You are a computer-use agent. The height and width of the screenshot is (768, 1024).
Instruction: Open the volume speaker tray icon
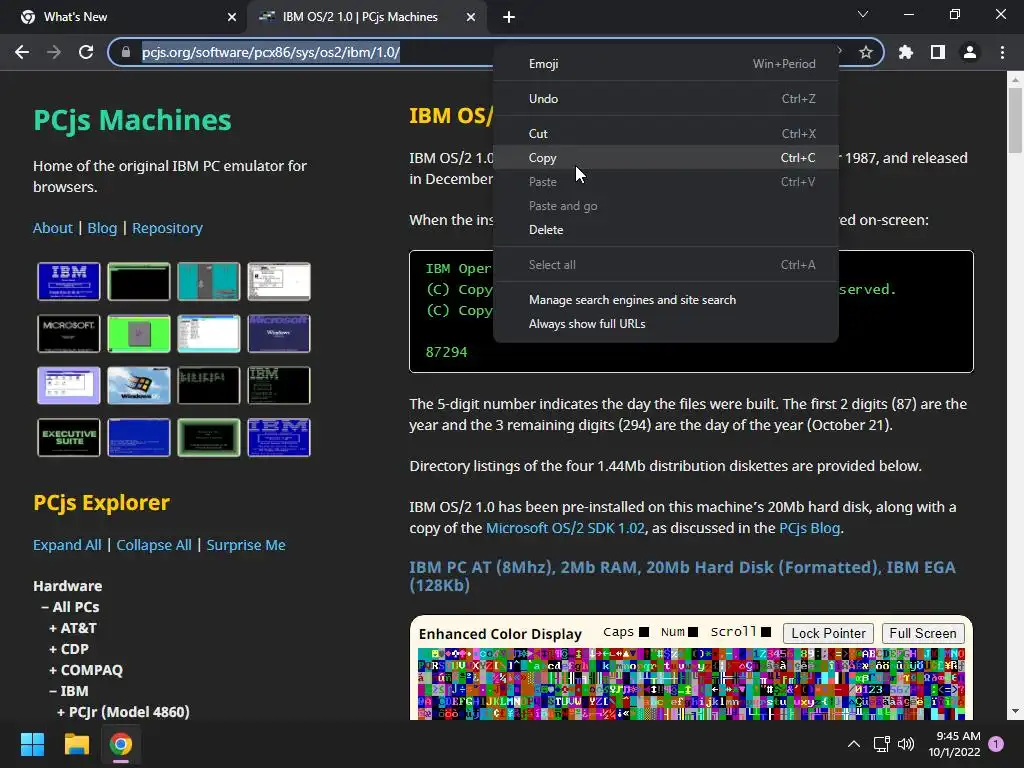(x=906, y=744)
